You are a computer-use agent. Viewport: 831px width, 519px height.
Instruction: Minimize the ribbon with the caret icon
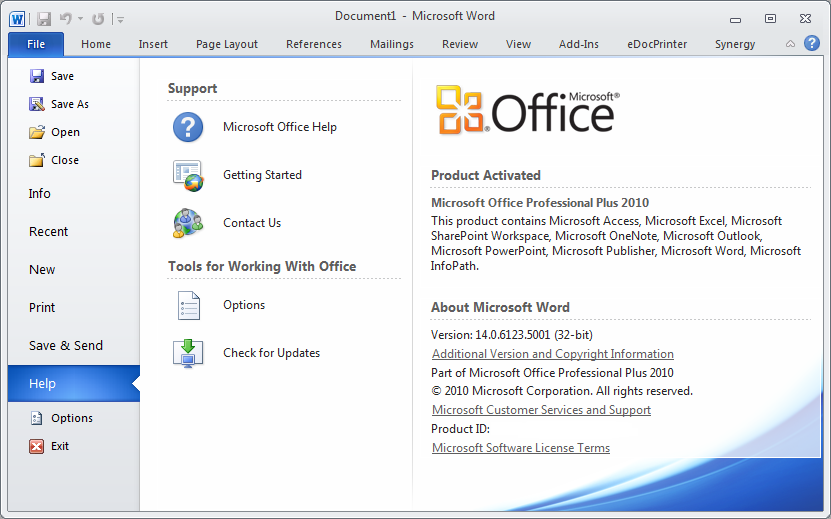[790, 44]
